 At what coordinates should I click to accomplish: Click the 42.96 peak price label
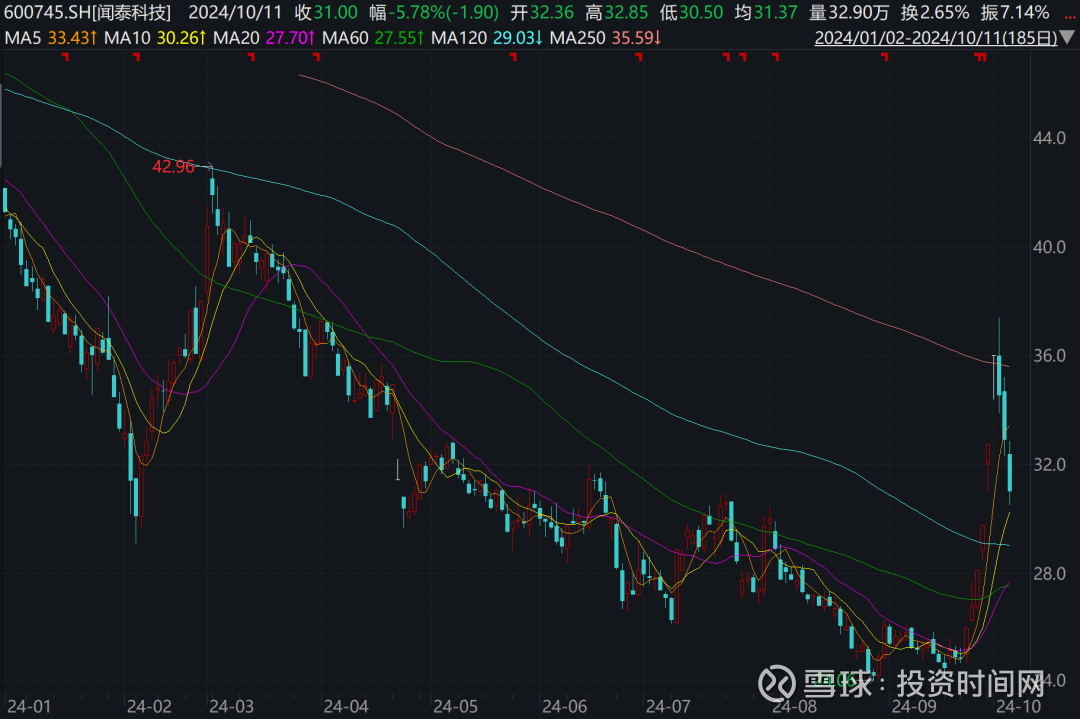tap(172, 166)
